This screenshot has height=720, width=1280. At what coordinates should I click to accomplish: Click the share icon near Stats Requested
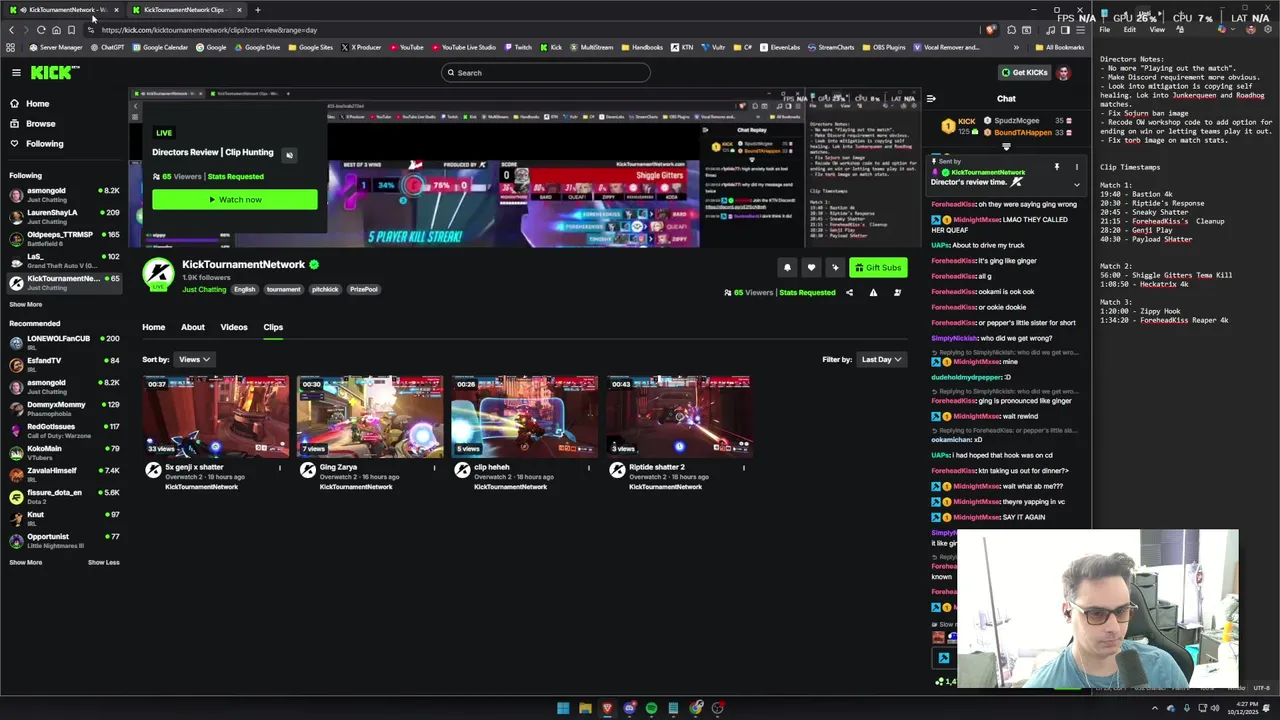click(849, 293)
